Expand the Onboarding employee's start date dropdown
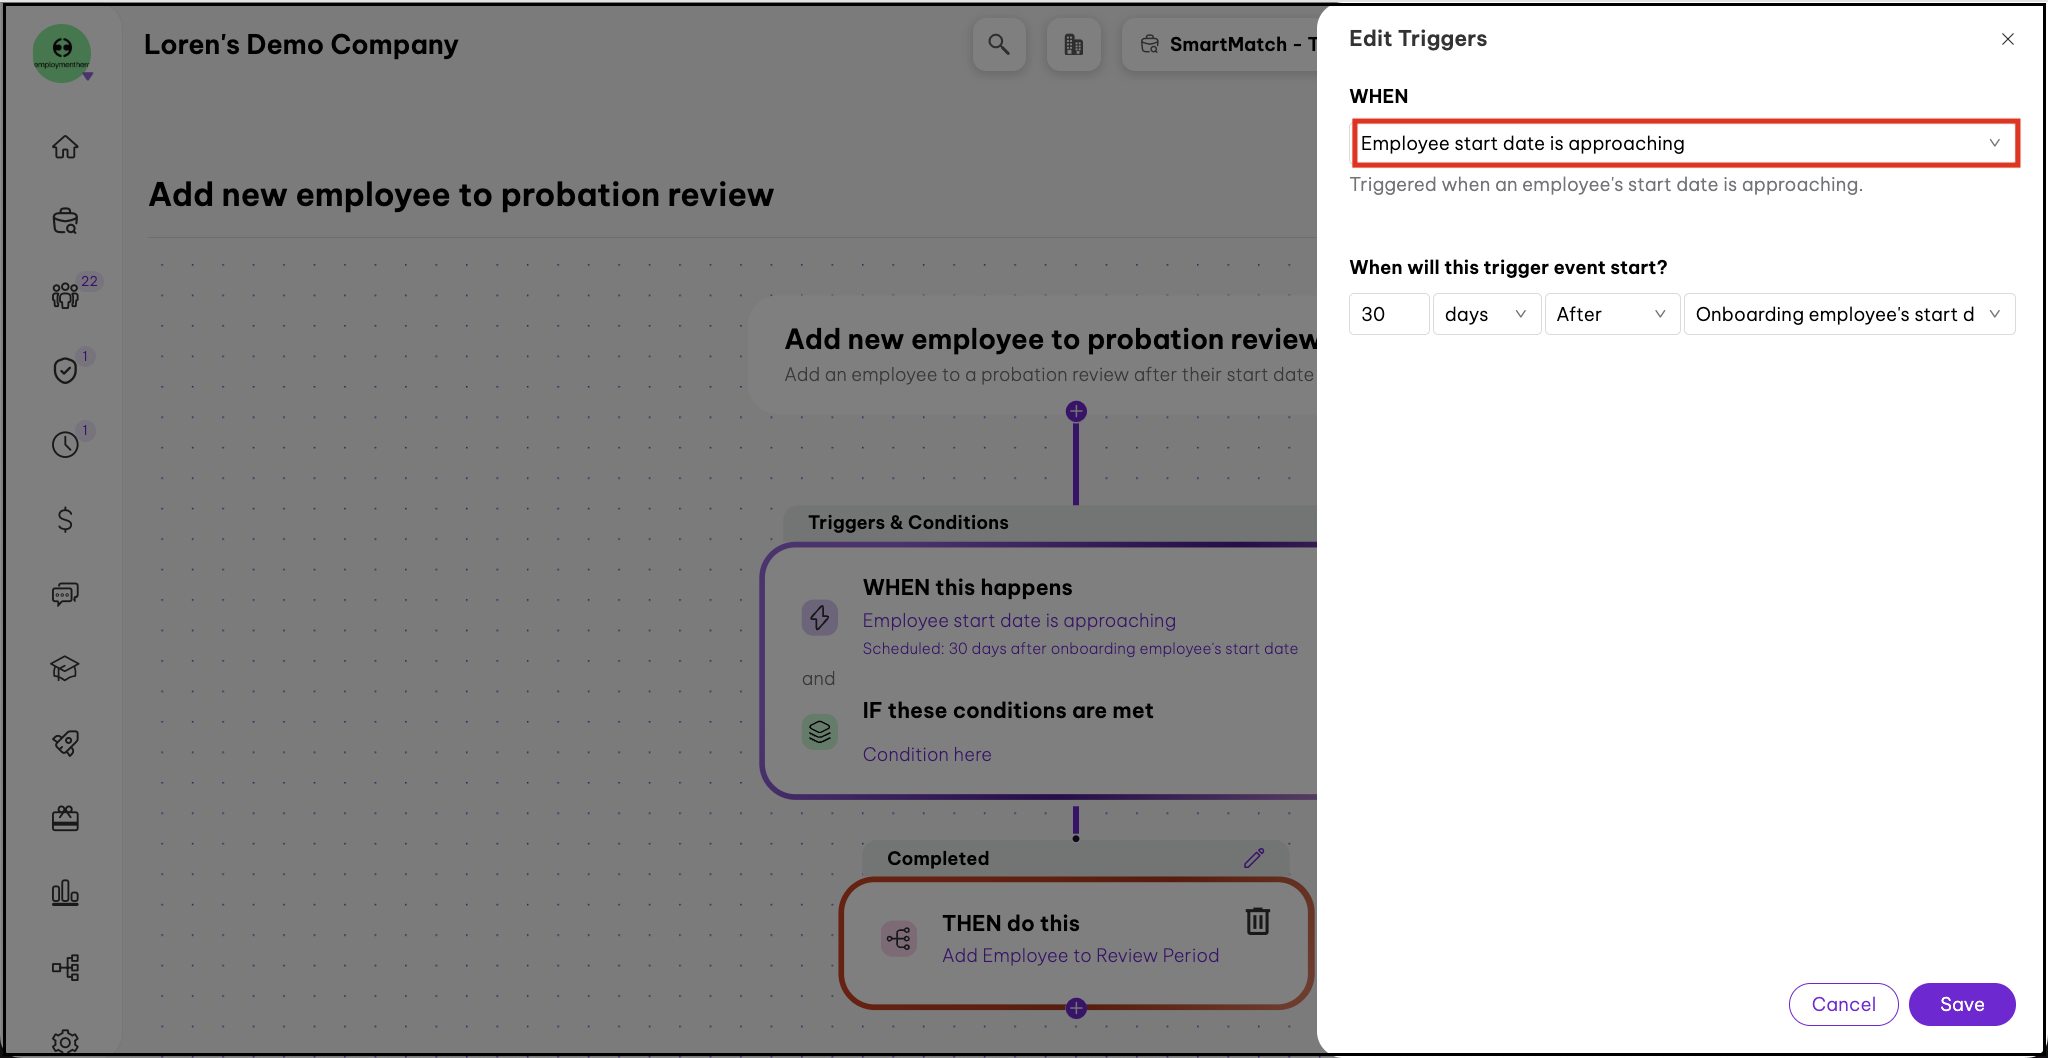The image size is (2048, 1058). coord(1848,314)
